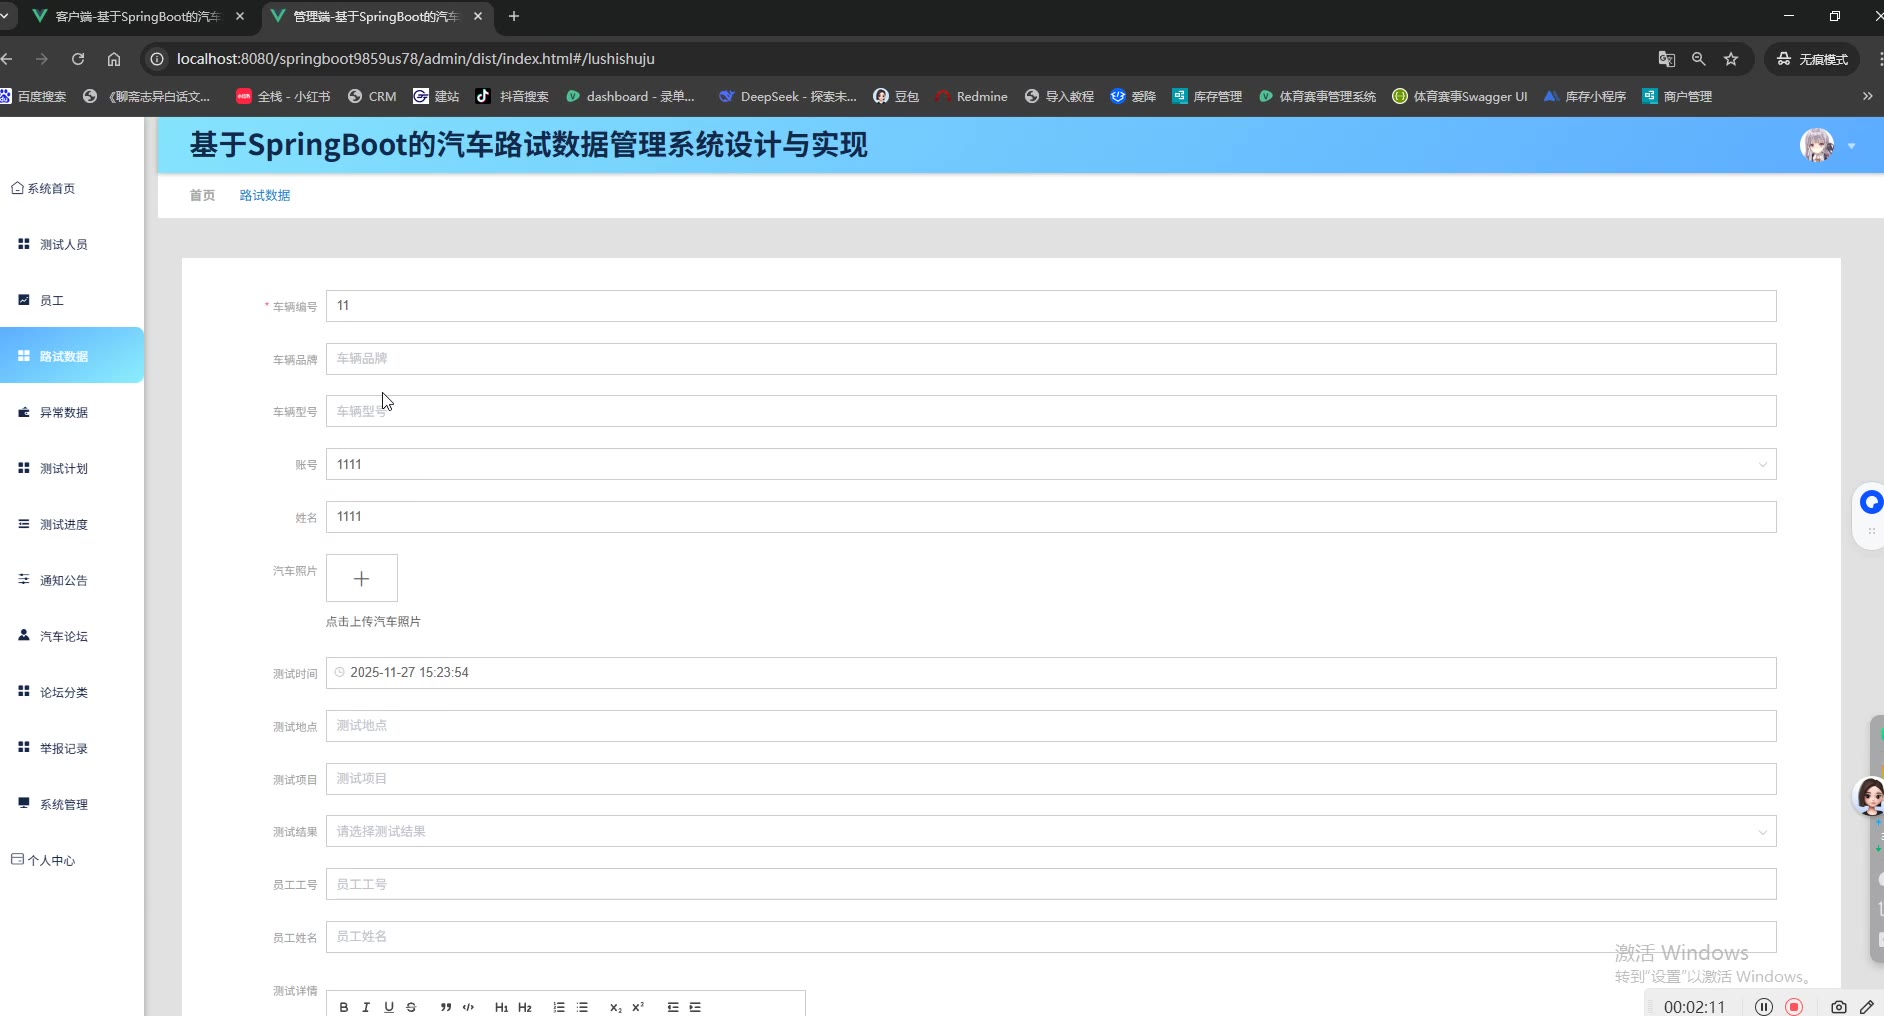
Task: Focus the 车辆品牌 input field
Action: (x=1051, y=359)
